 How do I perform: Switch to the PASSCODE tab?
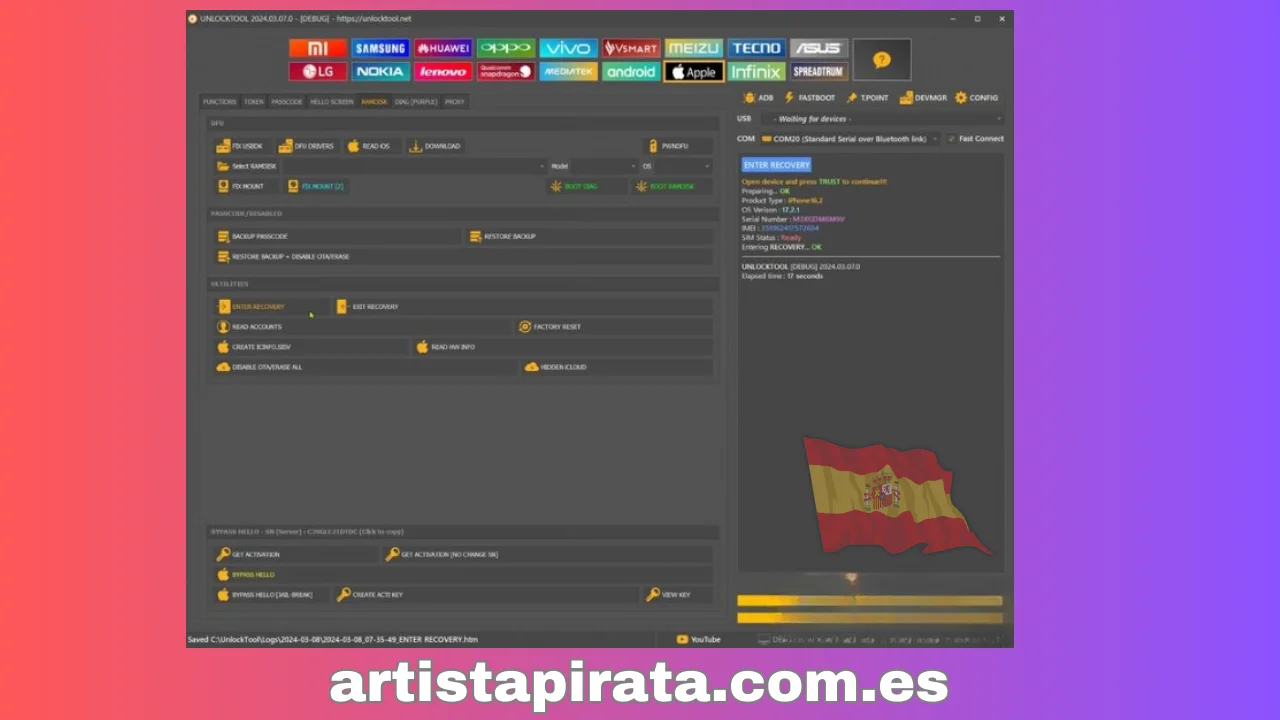pos(287,101)
